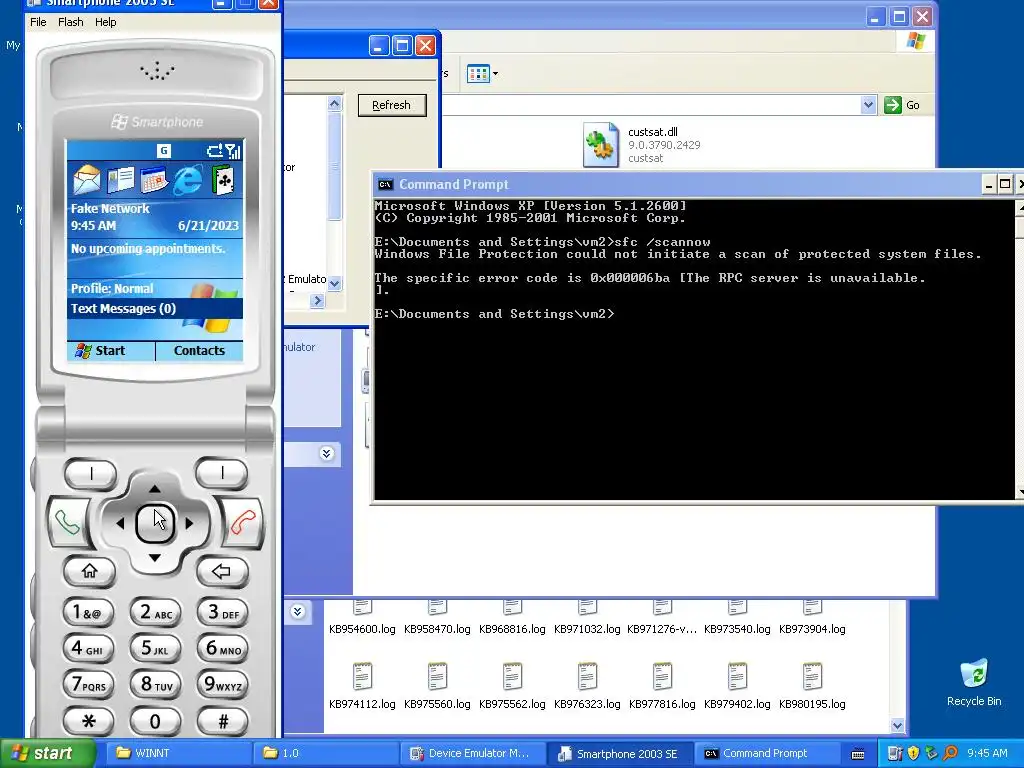Select the KB974112.log file icon
The image size is (1024, 768).
click(362, 676)
